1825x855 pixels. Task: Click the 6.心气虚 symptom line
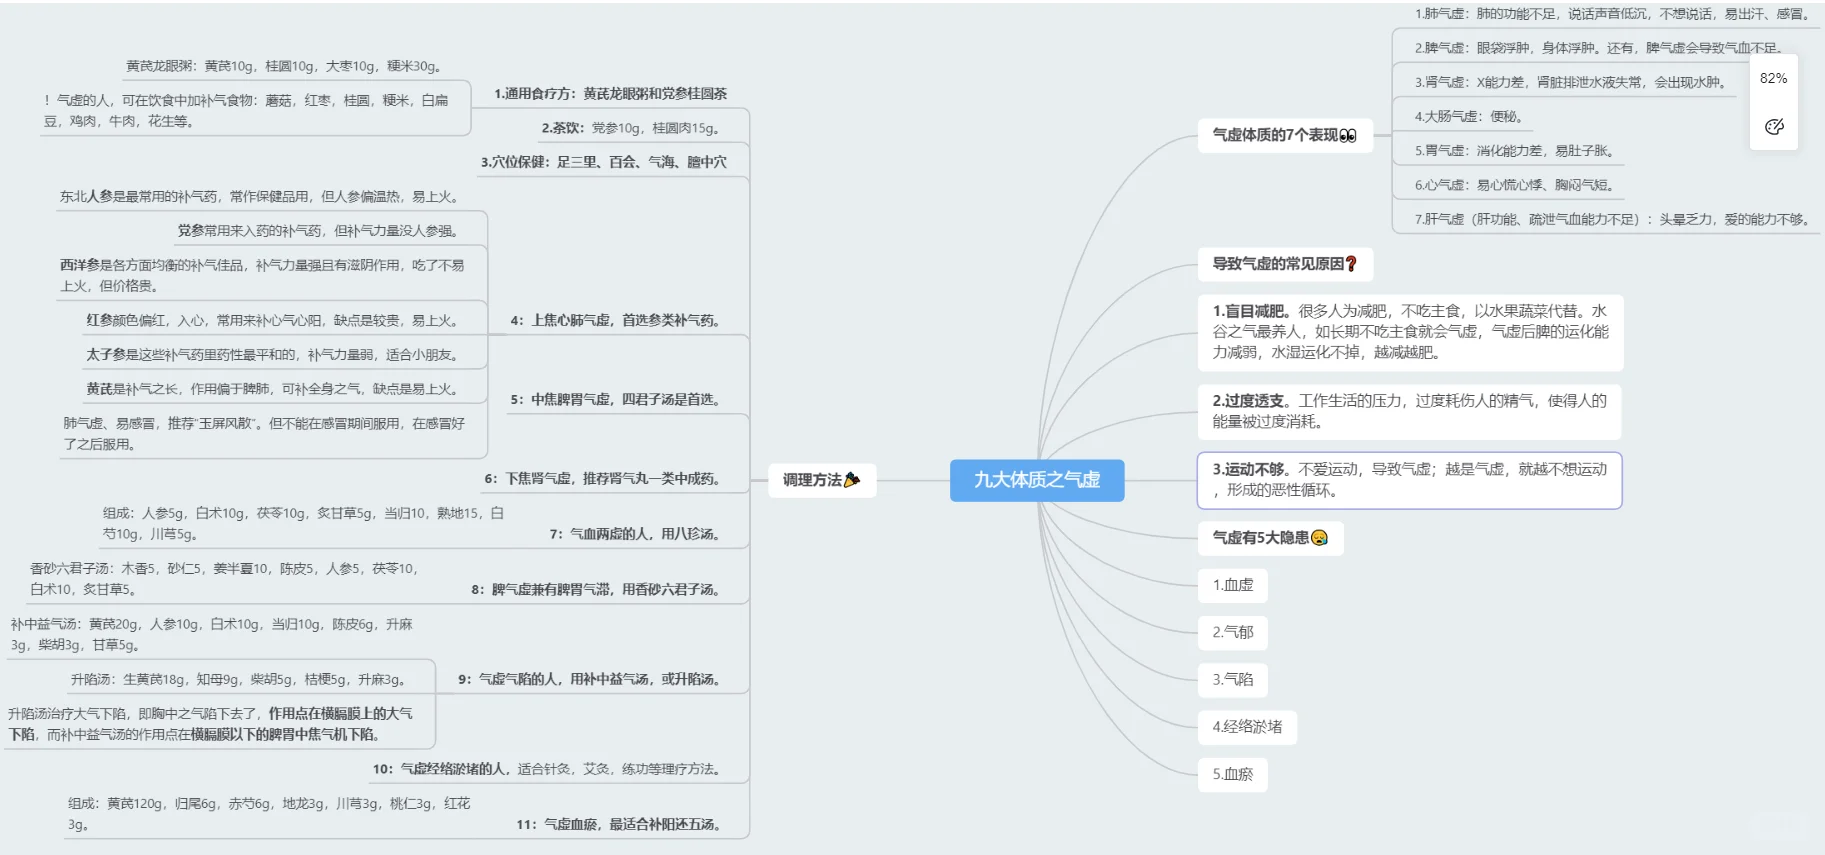[1515, 185]
